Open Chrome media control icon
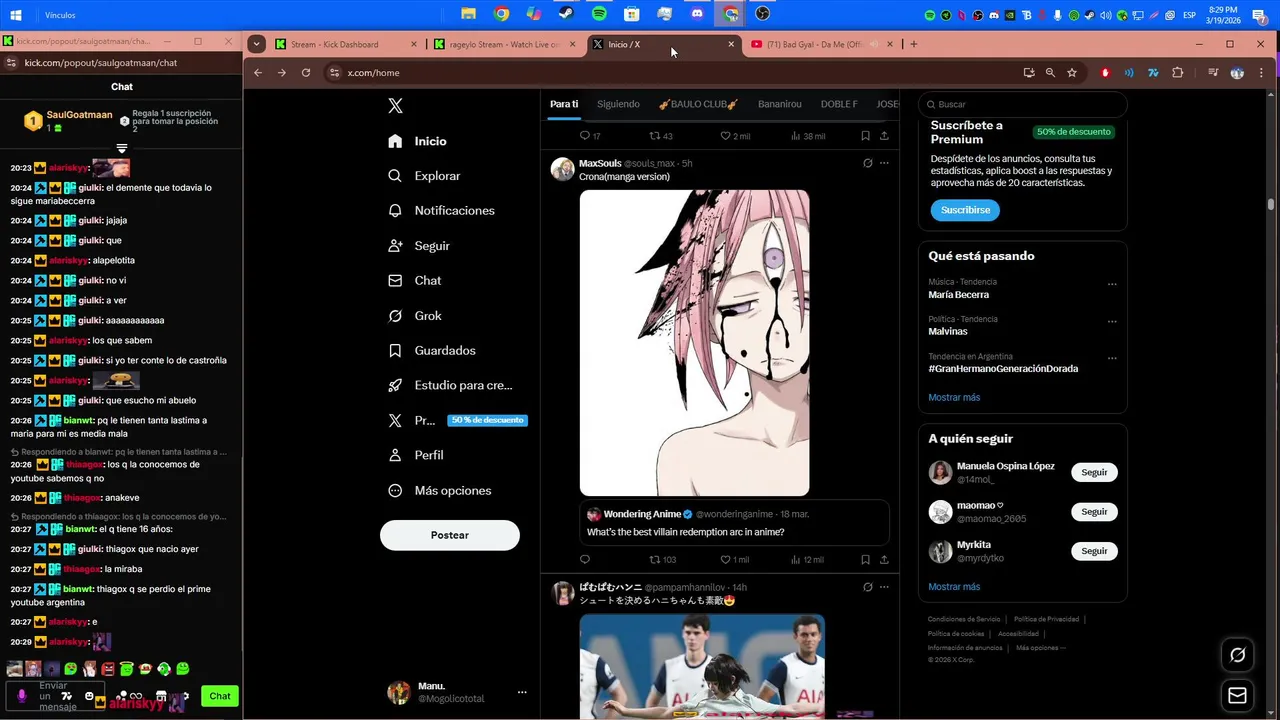Image resolution: width=1280 pixels, height=720 pixels. [1212, 73]
